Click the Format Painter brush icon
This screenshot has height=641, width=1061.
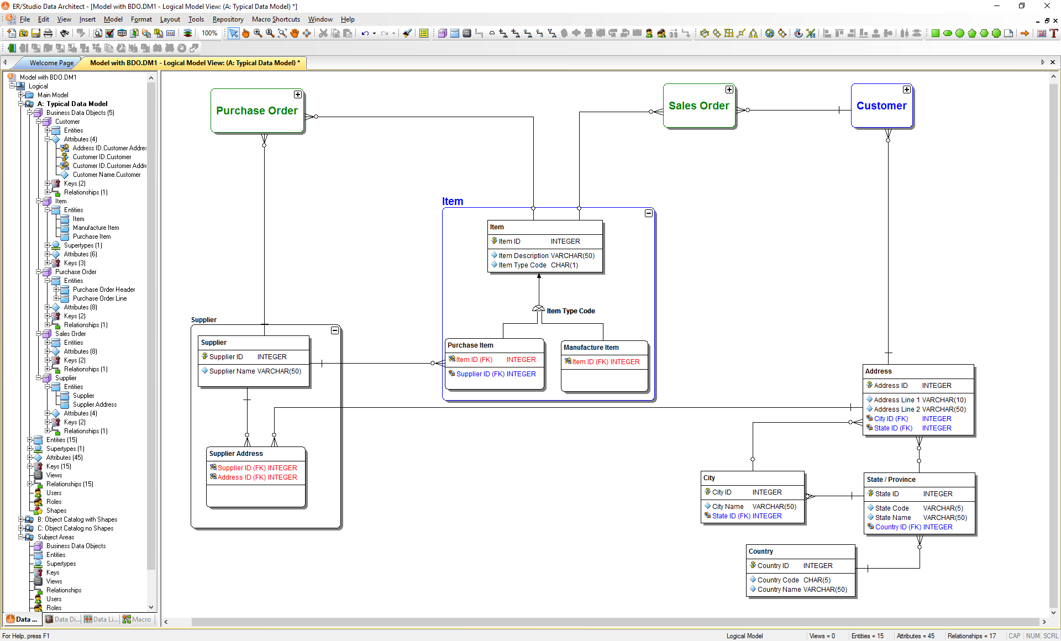[x=407, y=33]
